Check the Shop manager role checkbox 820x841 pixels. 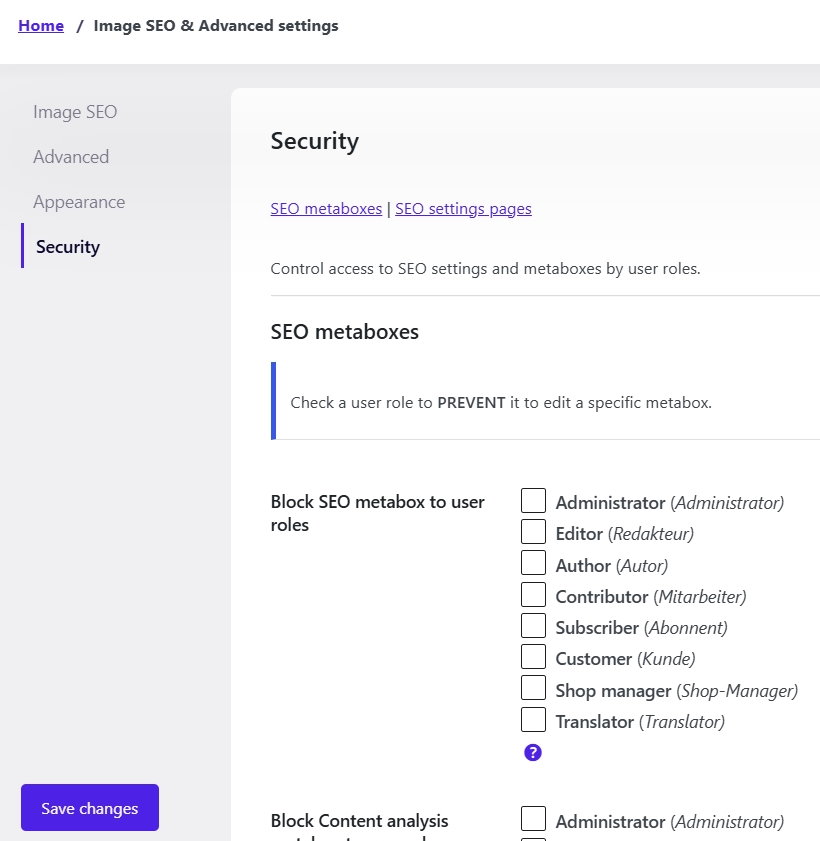(x=534, y=689)
